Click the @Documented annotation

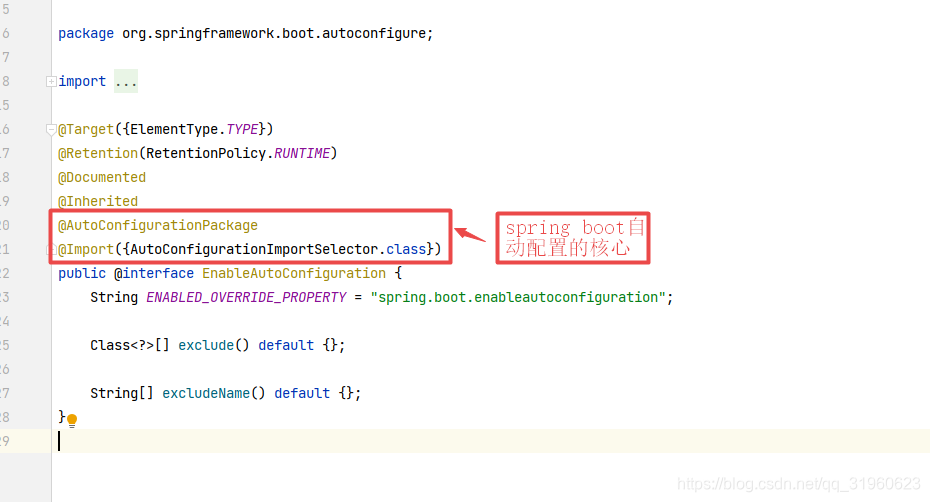pos(101,177)
